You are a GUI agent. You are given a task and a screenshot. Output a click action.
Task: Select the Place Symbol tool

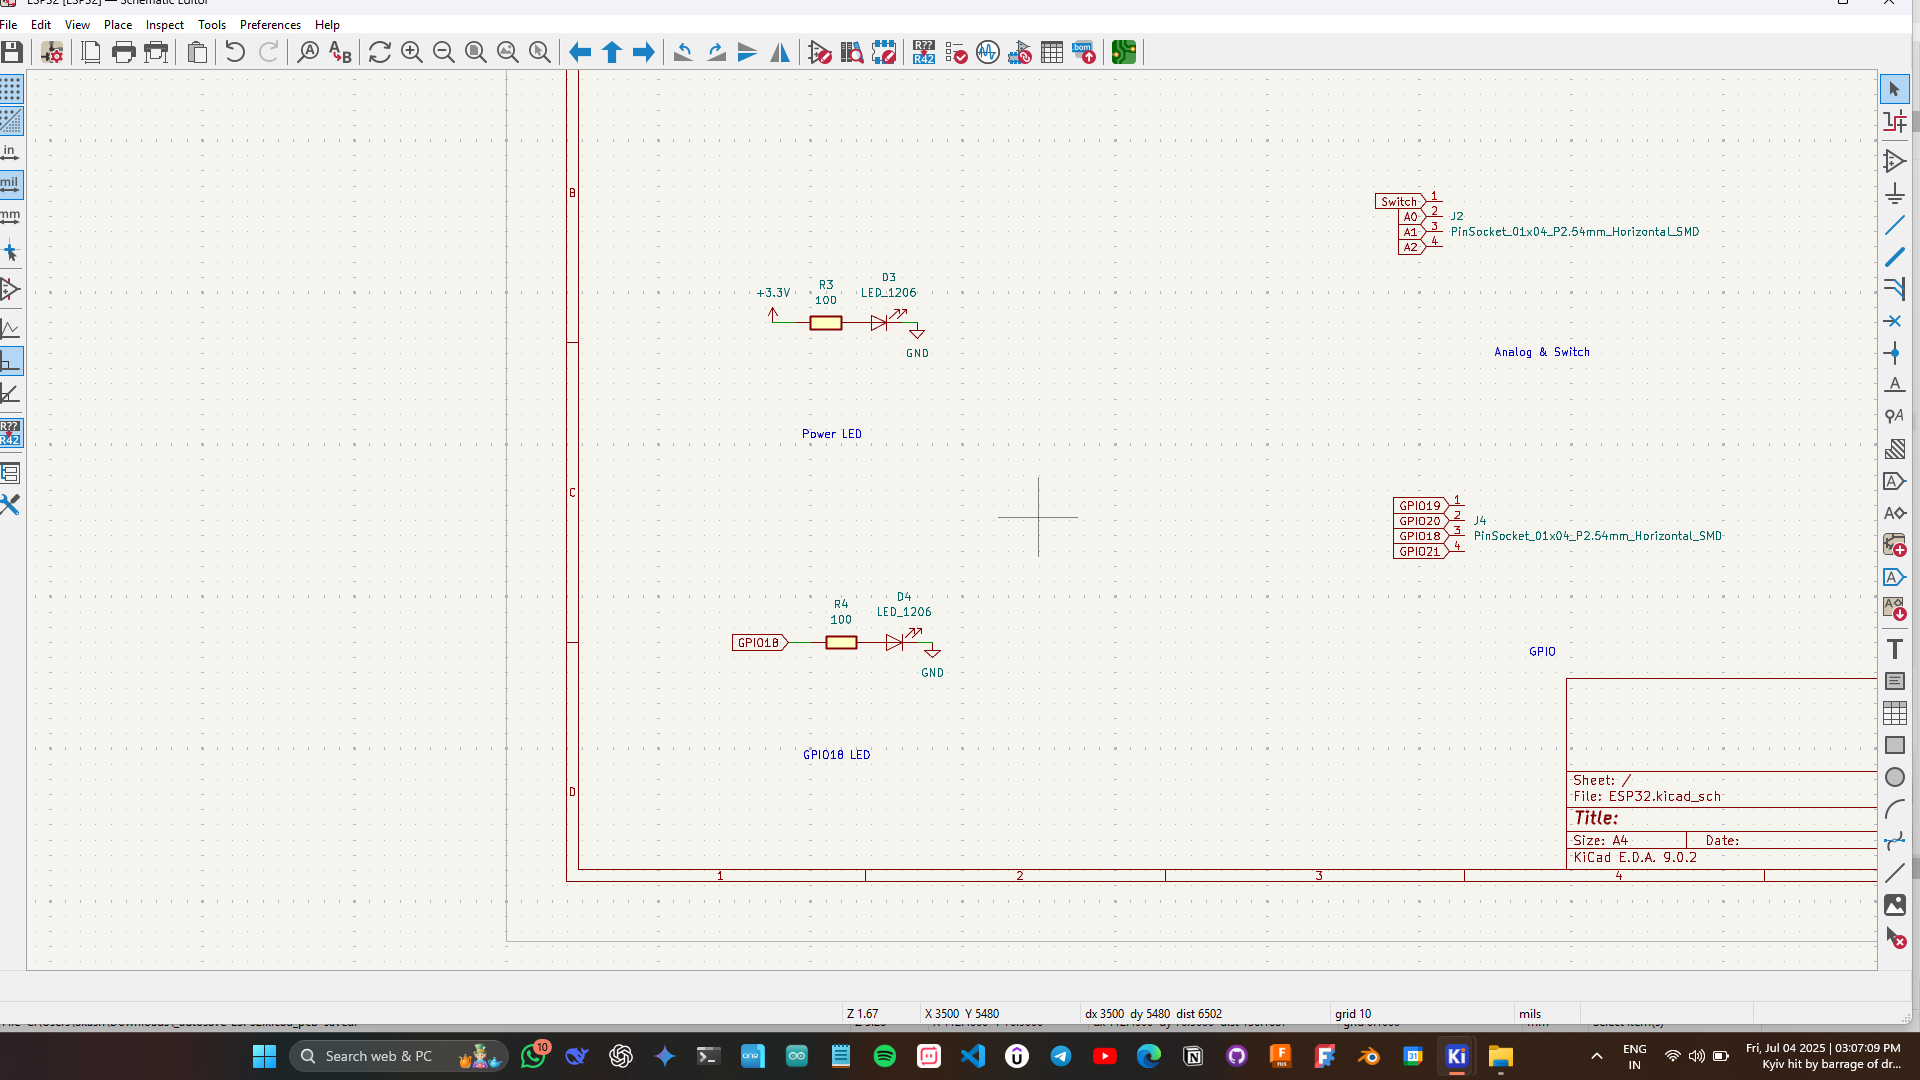click(1894, 161)
